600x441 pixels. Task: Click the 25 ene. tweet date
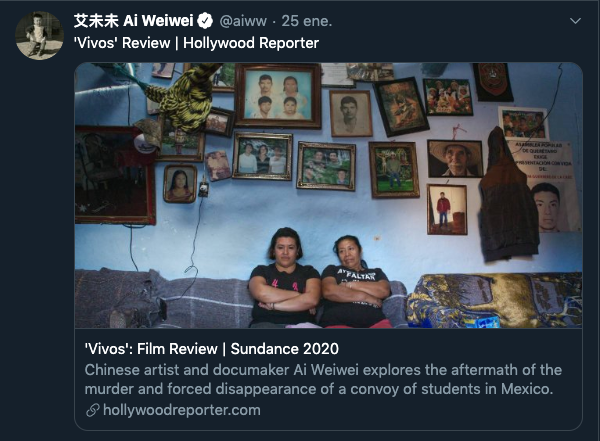click(307, 21)
